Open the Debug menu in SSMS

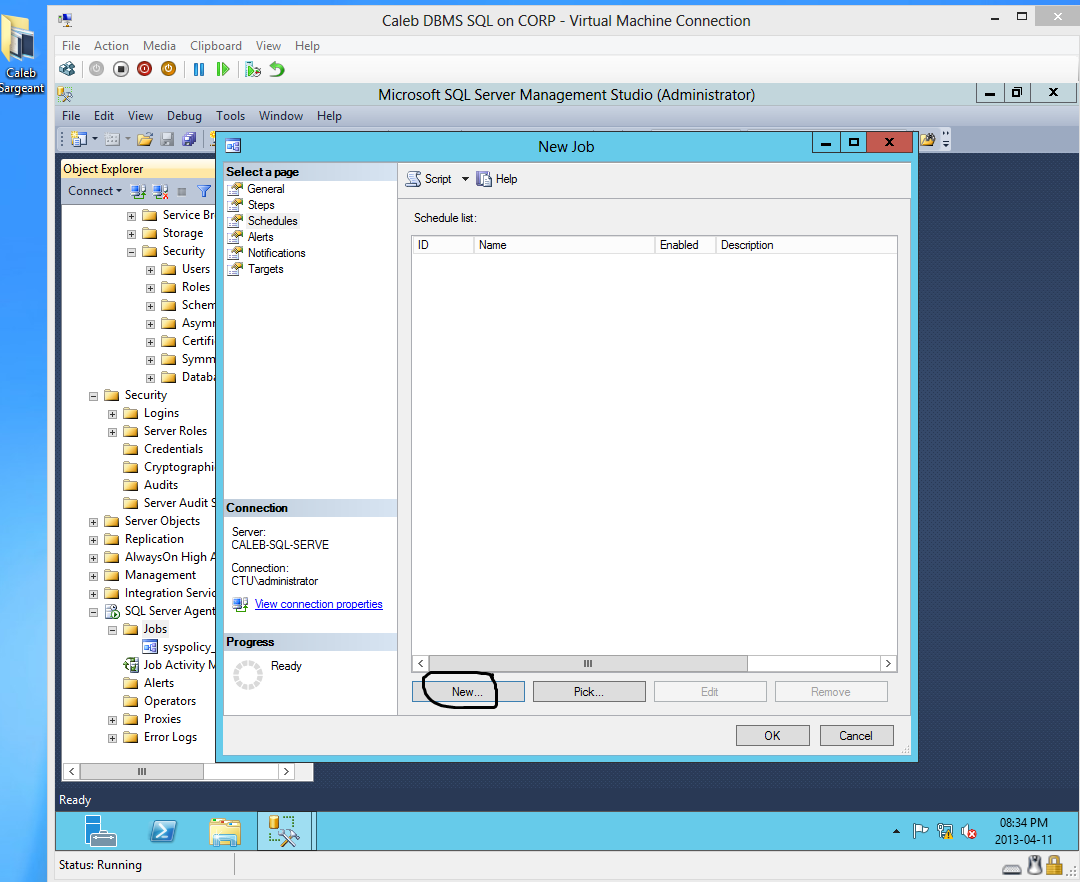[x=184, y=116]
